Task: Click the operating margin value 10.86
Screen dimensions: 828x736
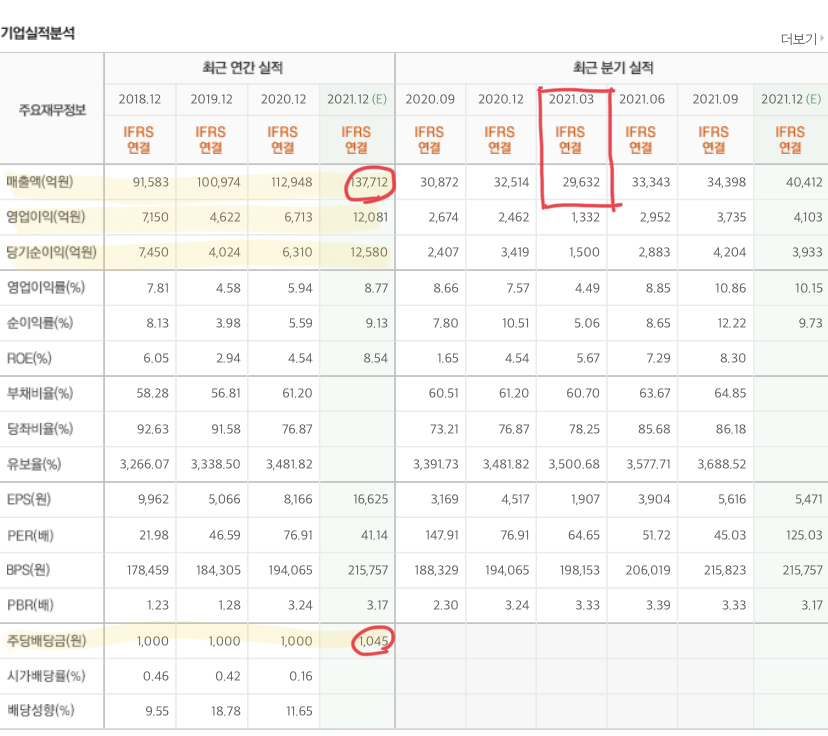Action: pyautogui.click(x=728, y=288)
